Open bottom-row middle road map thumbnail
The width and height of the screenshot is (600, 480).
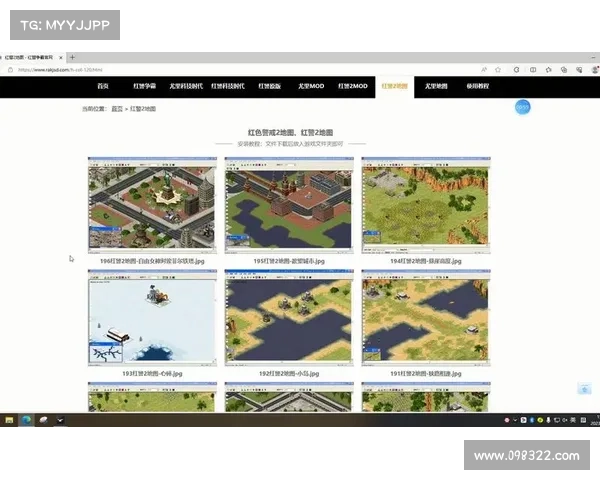coord(289,397)
